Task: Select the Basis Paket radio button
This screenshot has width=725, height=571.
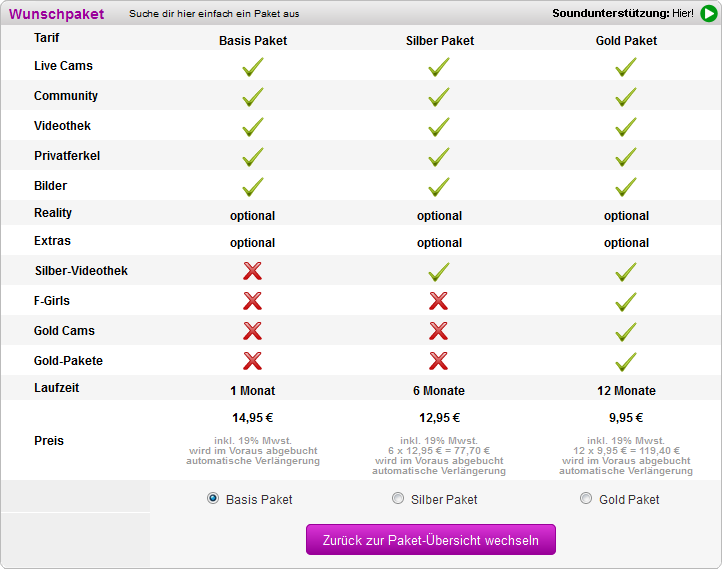Action: (213, 498)
